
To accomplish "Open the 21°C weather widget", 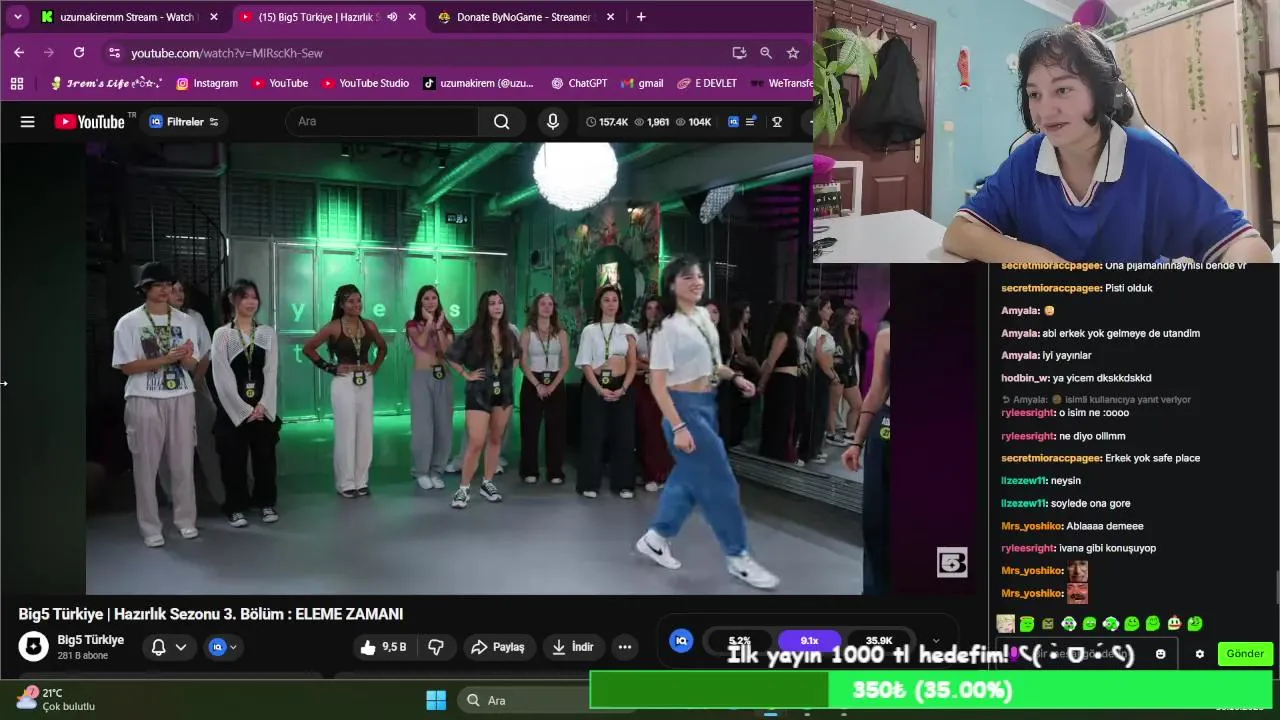I will (56, 699).
